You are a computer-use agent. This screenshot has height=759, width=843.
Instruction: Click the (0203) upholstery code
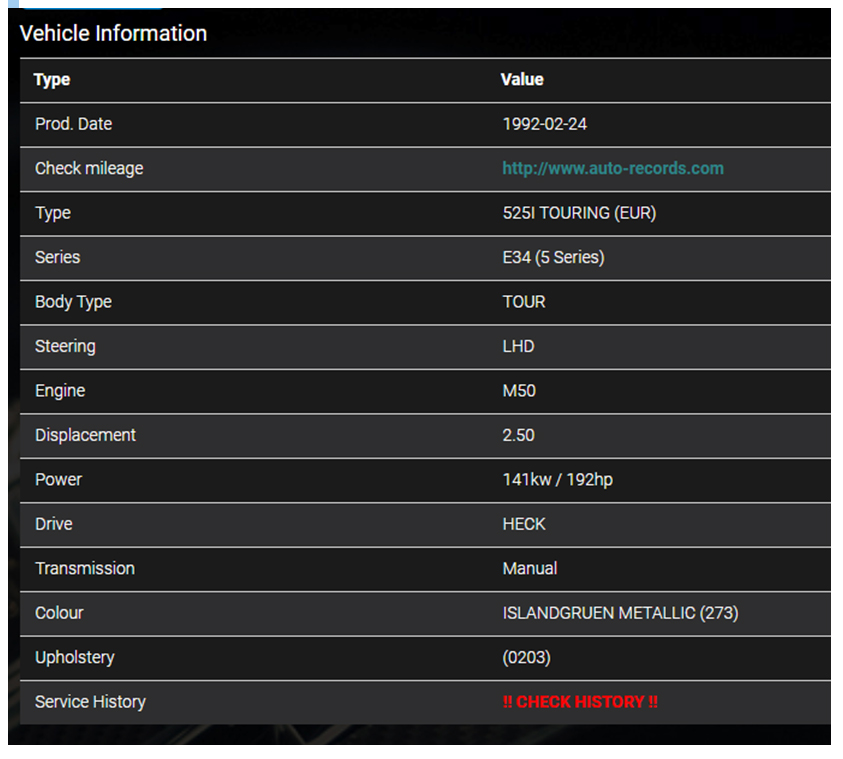(526, 657)
